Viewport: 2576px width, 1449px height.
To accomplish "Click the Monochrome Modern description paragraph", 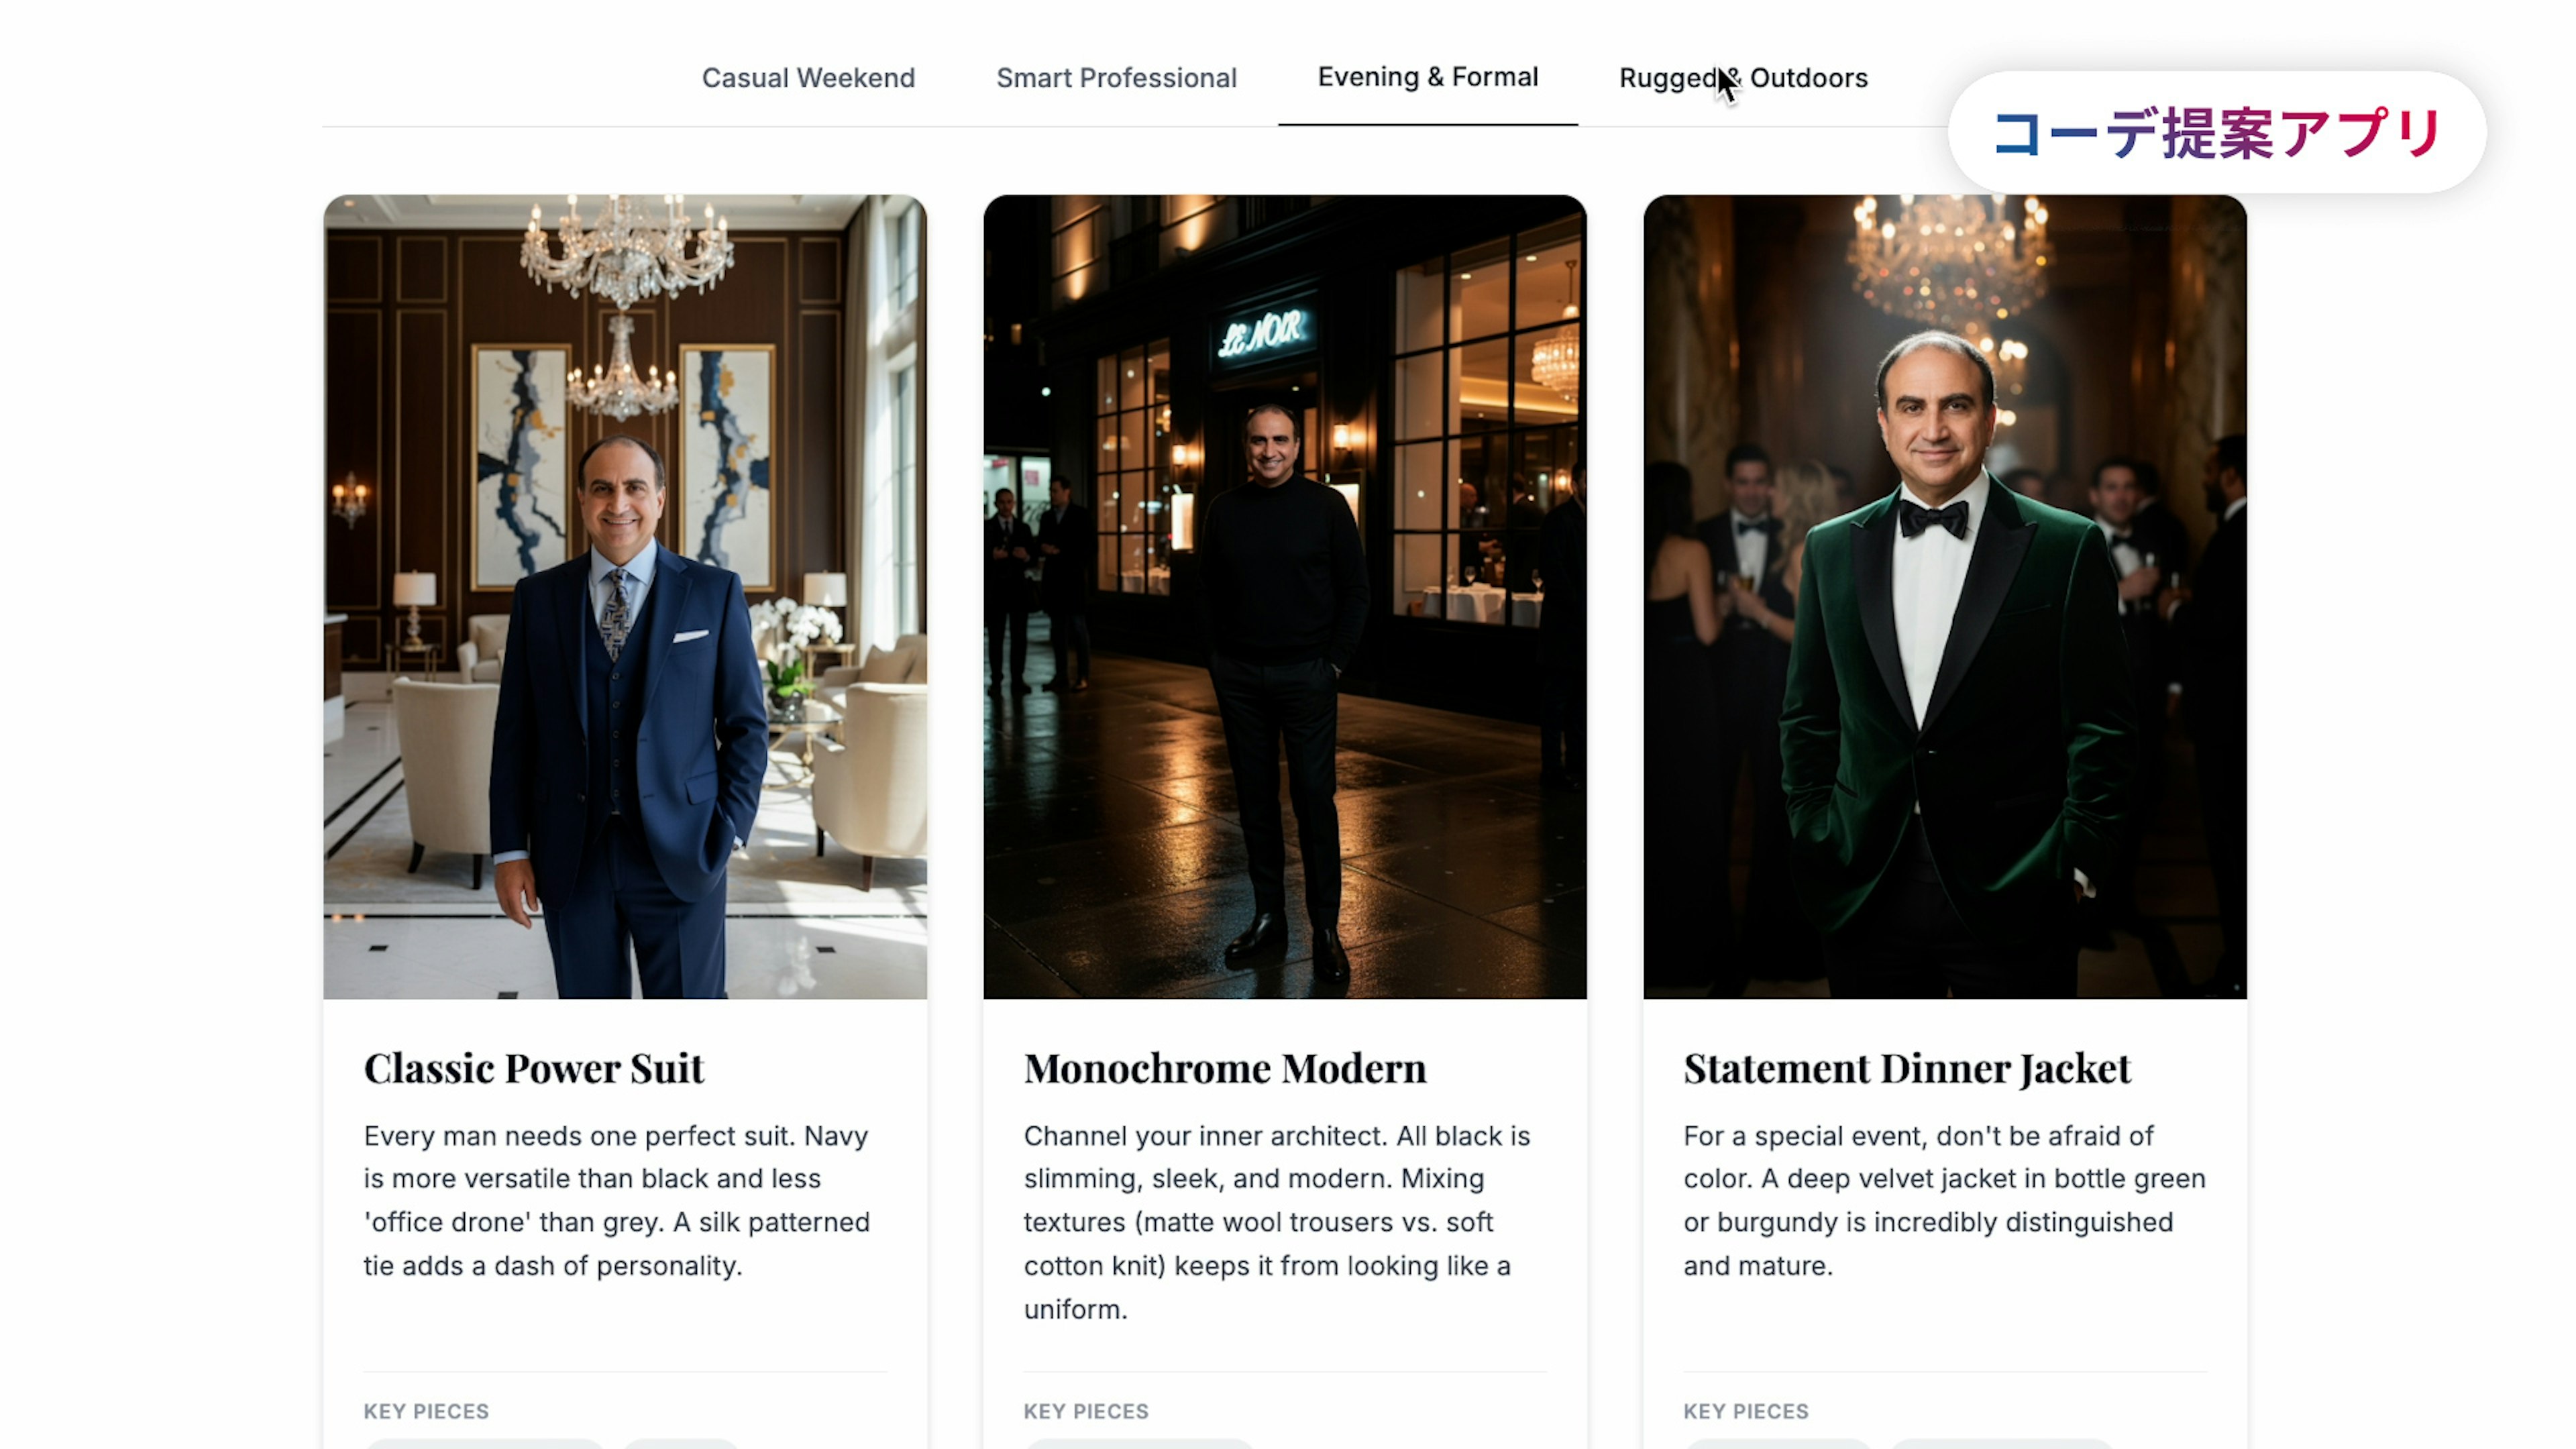I will (1276, 1222).
